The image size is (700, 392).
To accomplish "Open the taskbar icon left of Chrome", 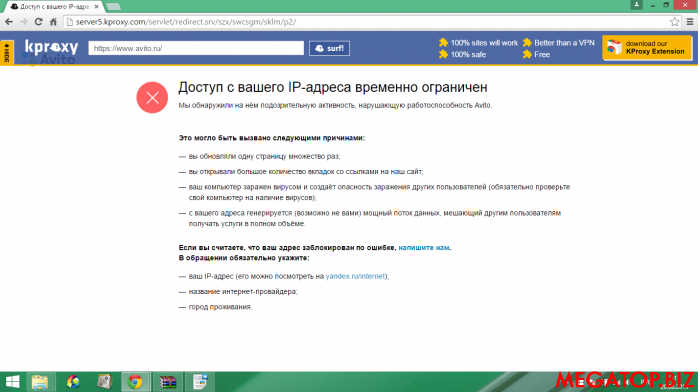I will tap(104, 382).
